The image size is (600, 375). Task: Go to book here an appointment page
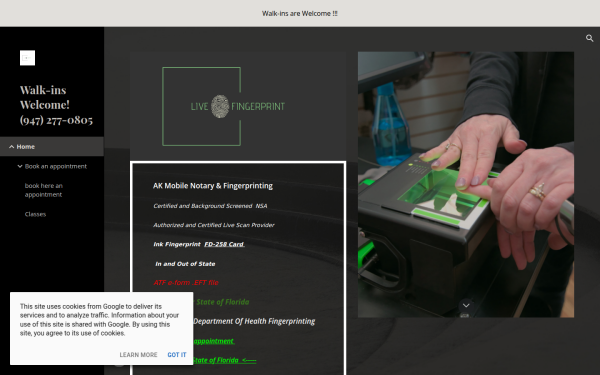(44, 190)
